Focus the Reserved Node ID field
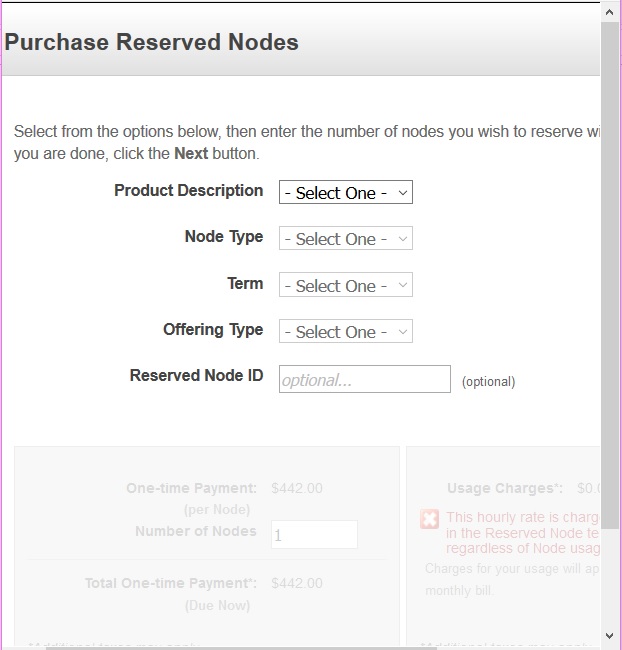 [364, 380]
